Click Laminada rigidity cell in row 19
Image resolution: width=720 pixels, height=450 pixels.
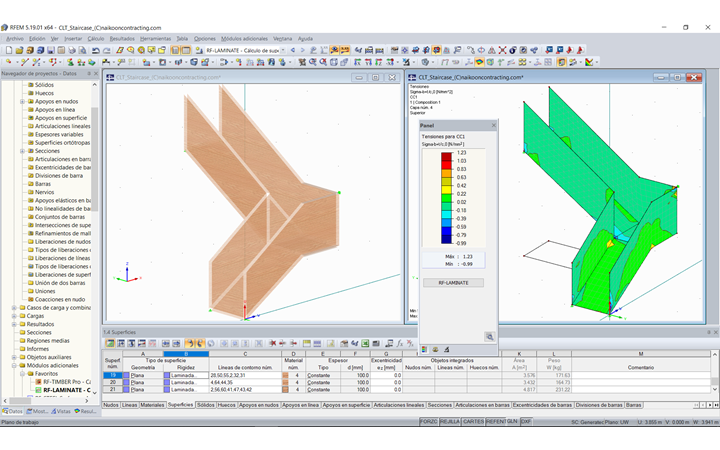pyautogui.click(x=186, y=375)
